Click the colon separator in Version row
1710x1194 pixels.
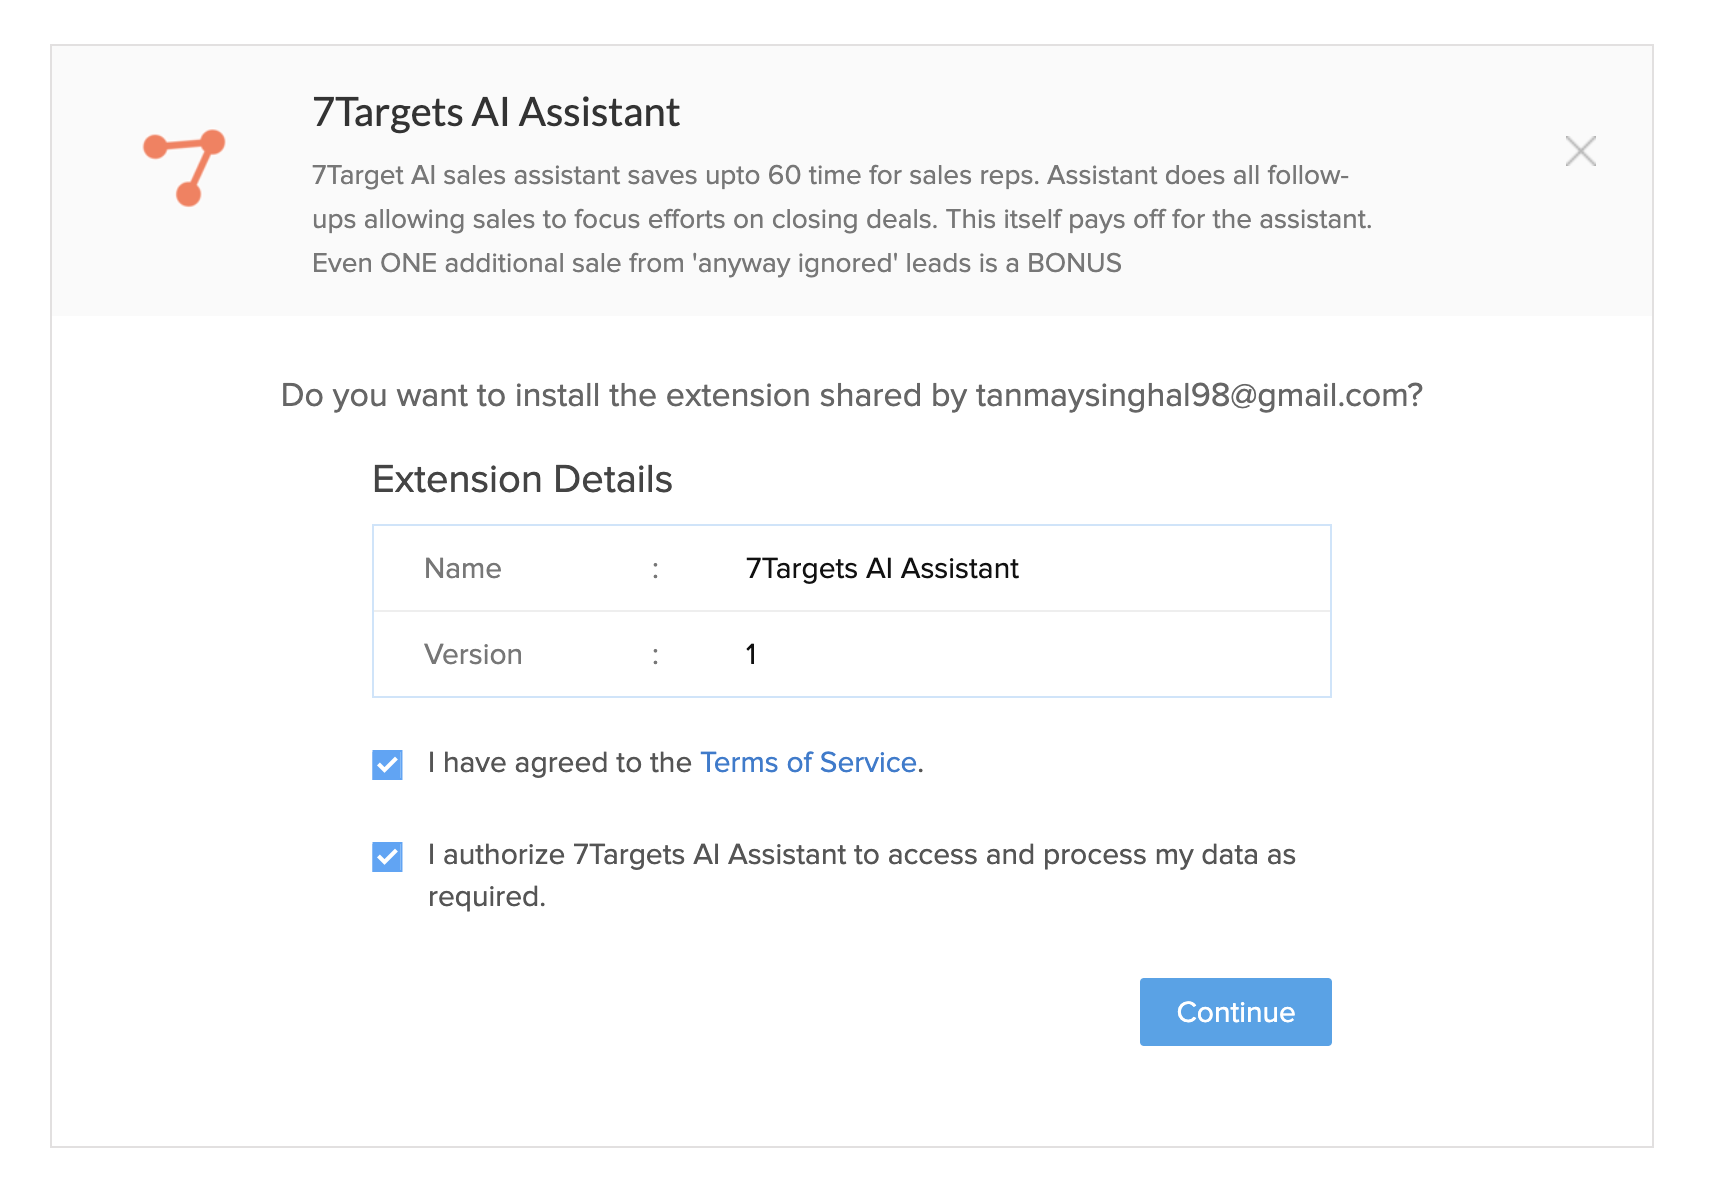tap(655, 656)
